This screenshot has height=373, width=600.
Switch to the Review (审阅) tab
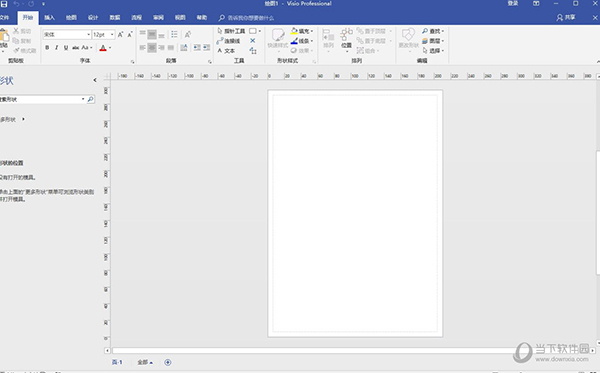pos(158,18)
